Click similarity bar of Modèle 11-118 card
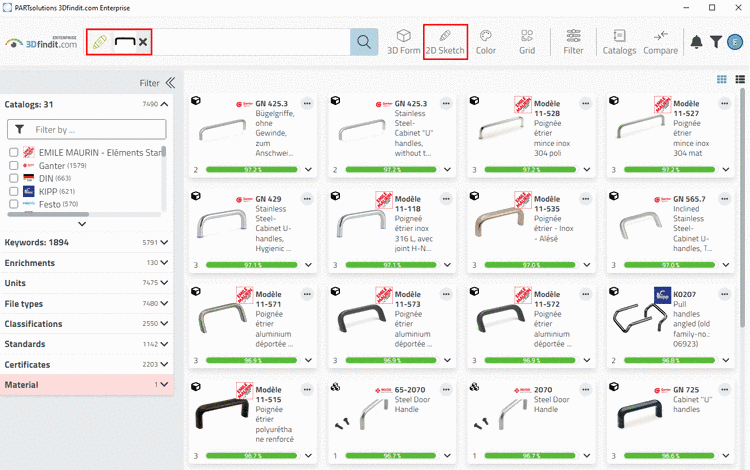This screenshot has width=750, height=470. [x=391, y=265]
